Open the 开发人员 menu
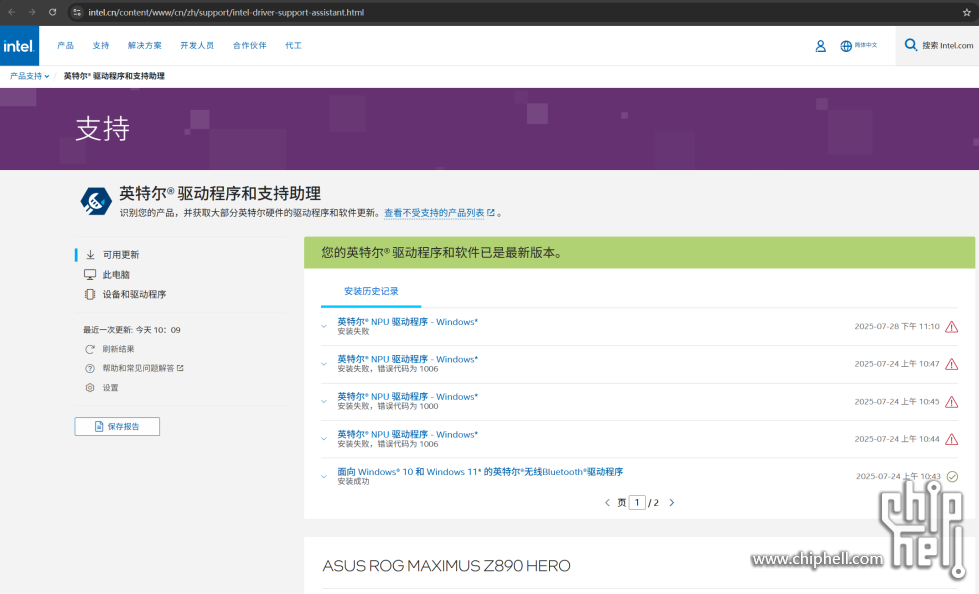Screen dimensions: 979x594 (x=197, y=46)
